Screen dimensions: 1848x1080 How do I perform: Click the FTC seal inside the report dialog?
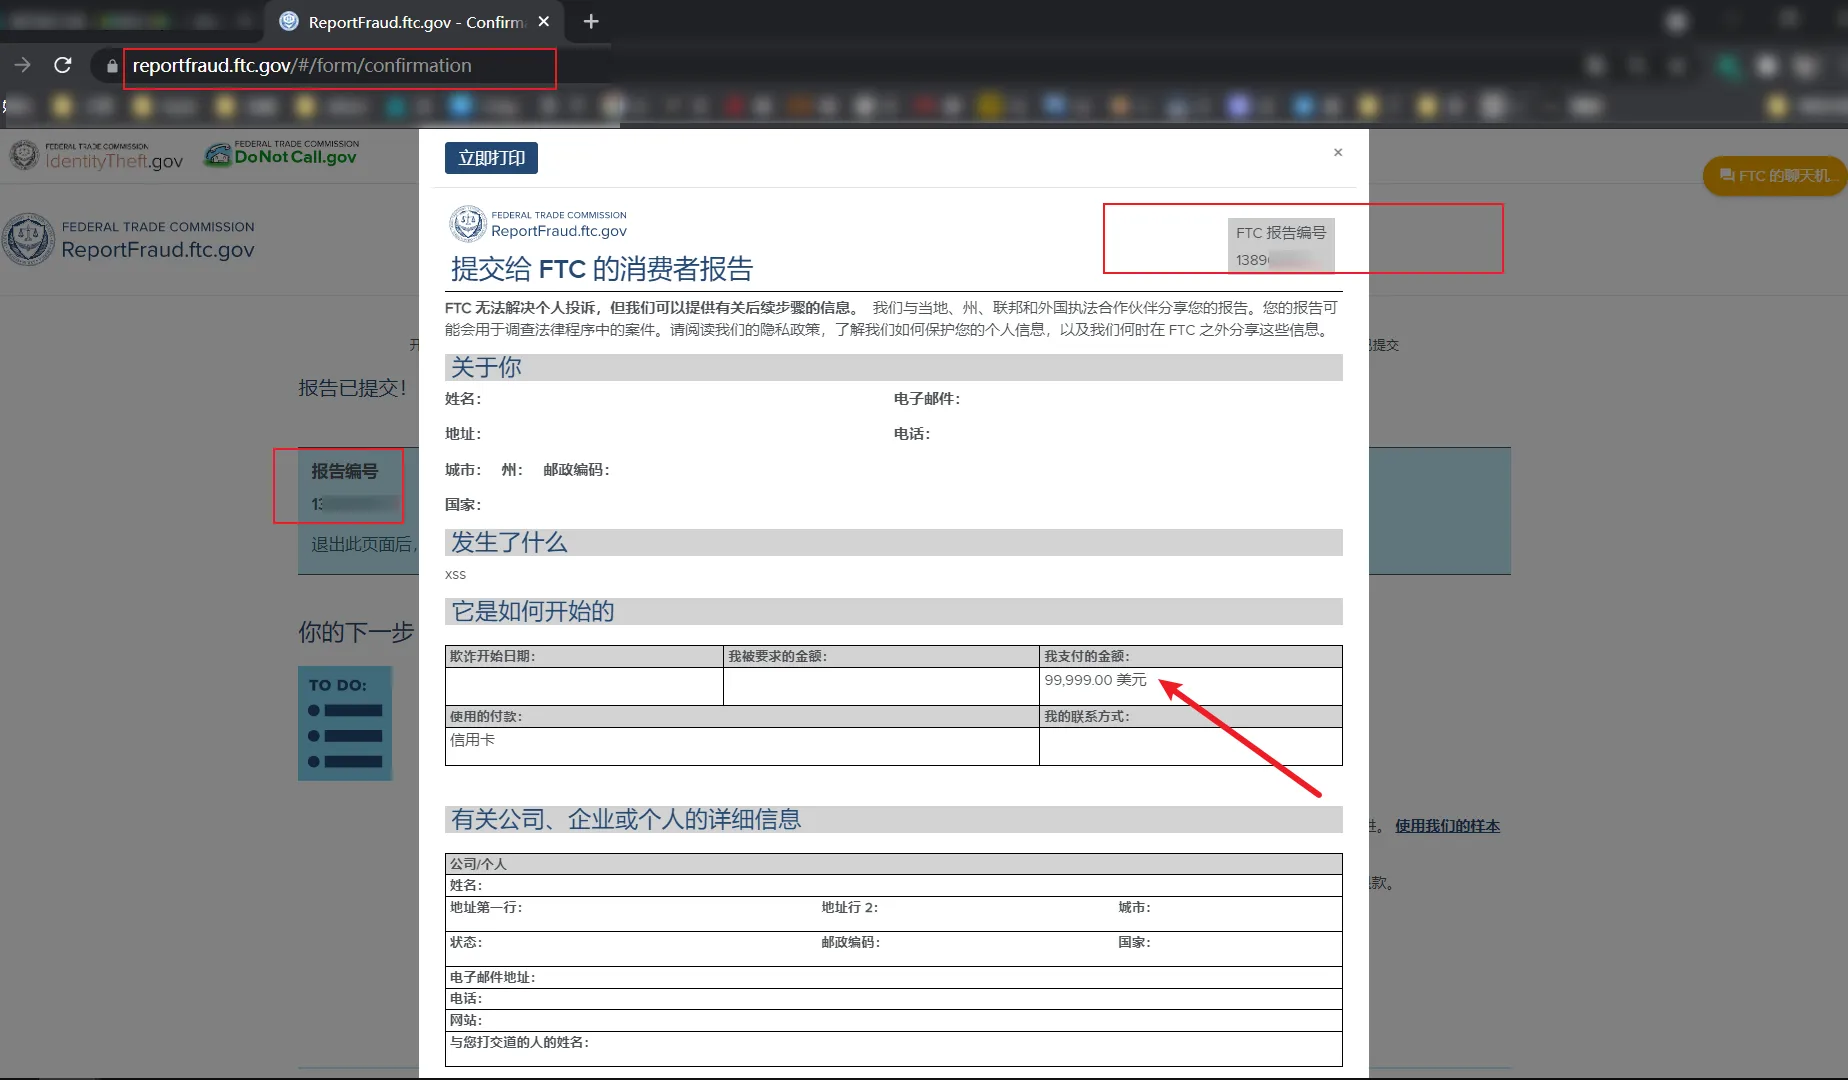click(467, 224)
